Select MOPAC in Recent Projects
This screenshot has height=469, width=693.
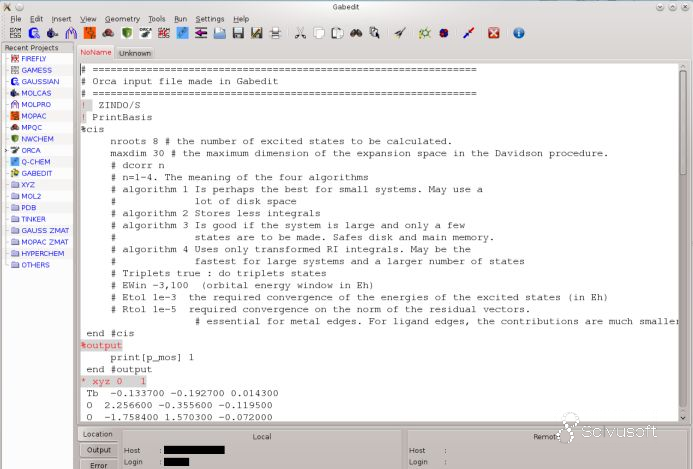[x=34, y=116]
